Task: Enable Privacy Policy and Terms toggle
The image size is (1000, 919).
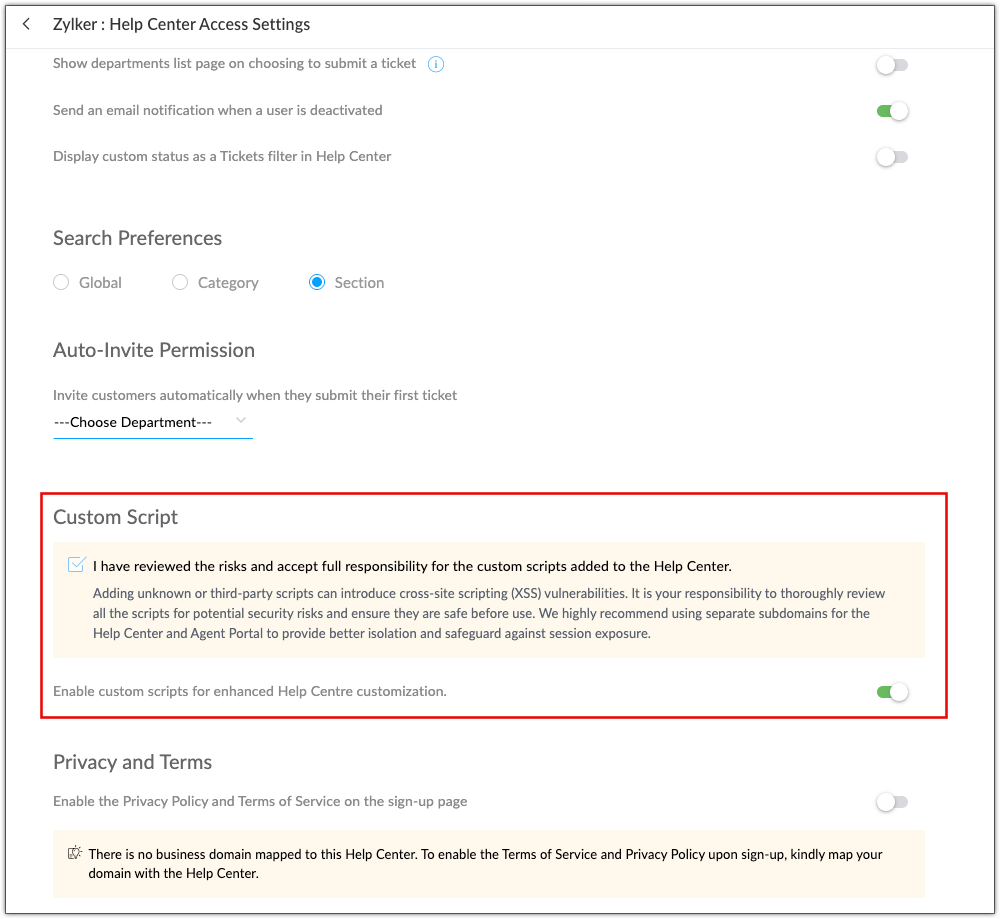Action: pyautogui.click(x=891, y=802)
